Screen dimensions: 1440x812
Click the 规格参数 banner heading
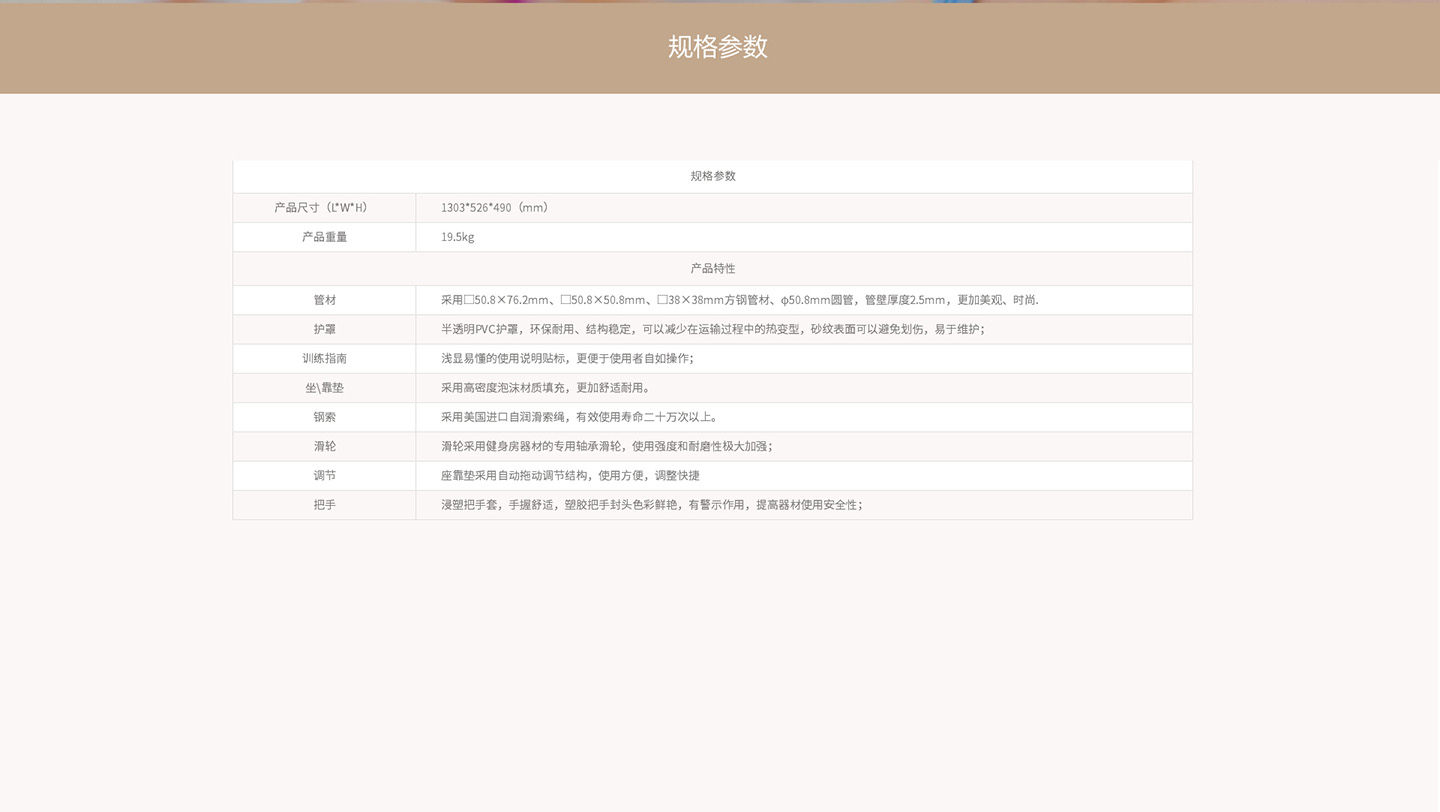point(716,47)
